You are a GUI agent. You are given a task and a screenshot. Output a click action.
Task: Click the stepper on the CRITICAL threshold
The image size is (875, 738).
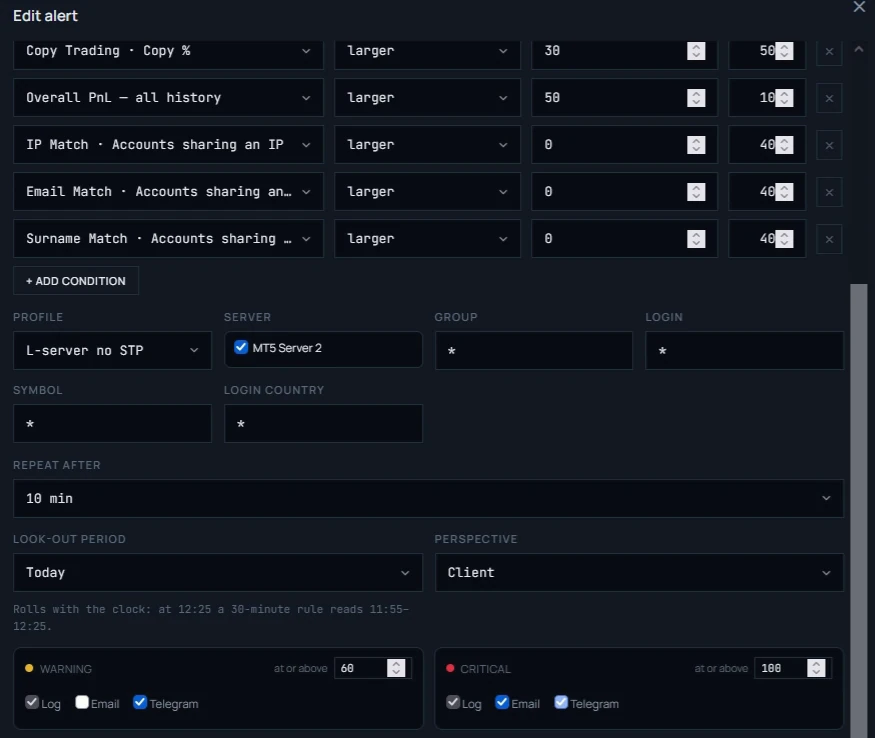click(816, 668)
